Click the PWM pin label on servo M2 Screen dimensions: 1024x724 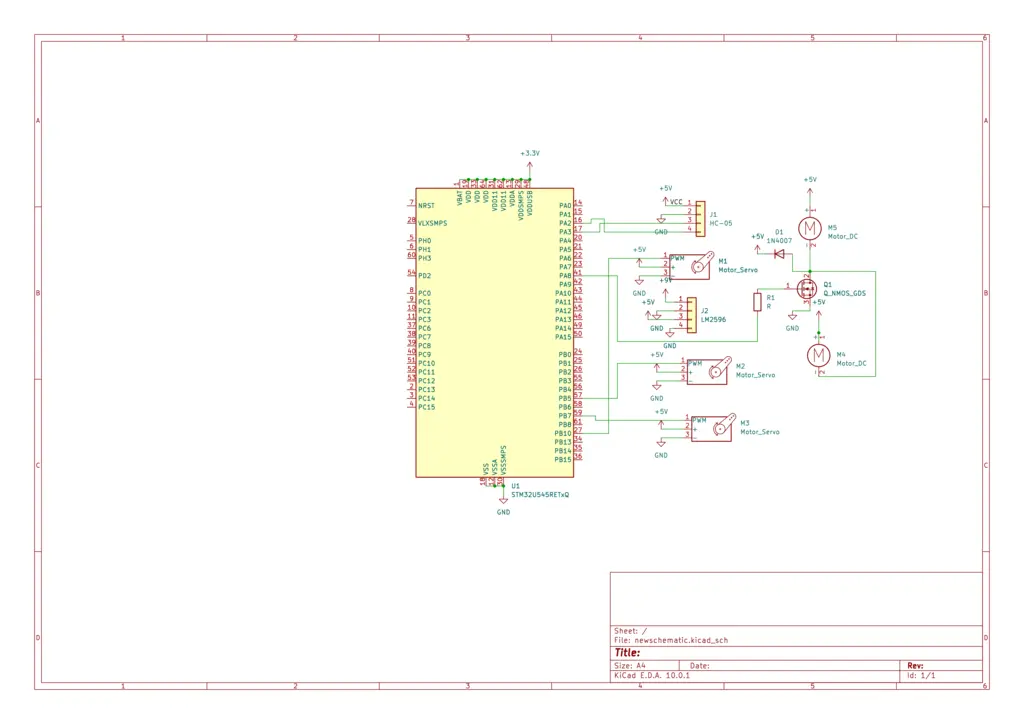point(696,364)
